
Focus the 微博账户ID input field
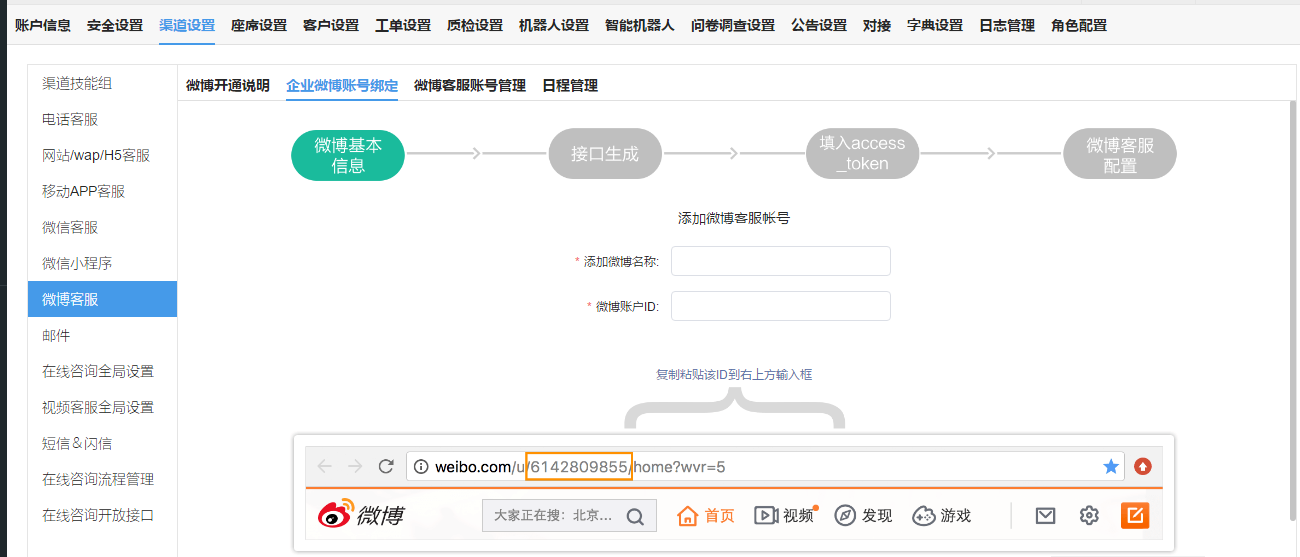(x=781, y=306)
